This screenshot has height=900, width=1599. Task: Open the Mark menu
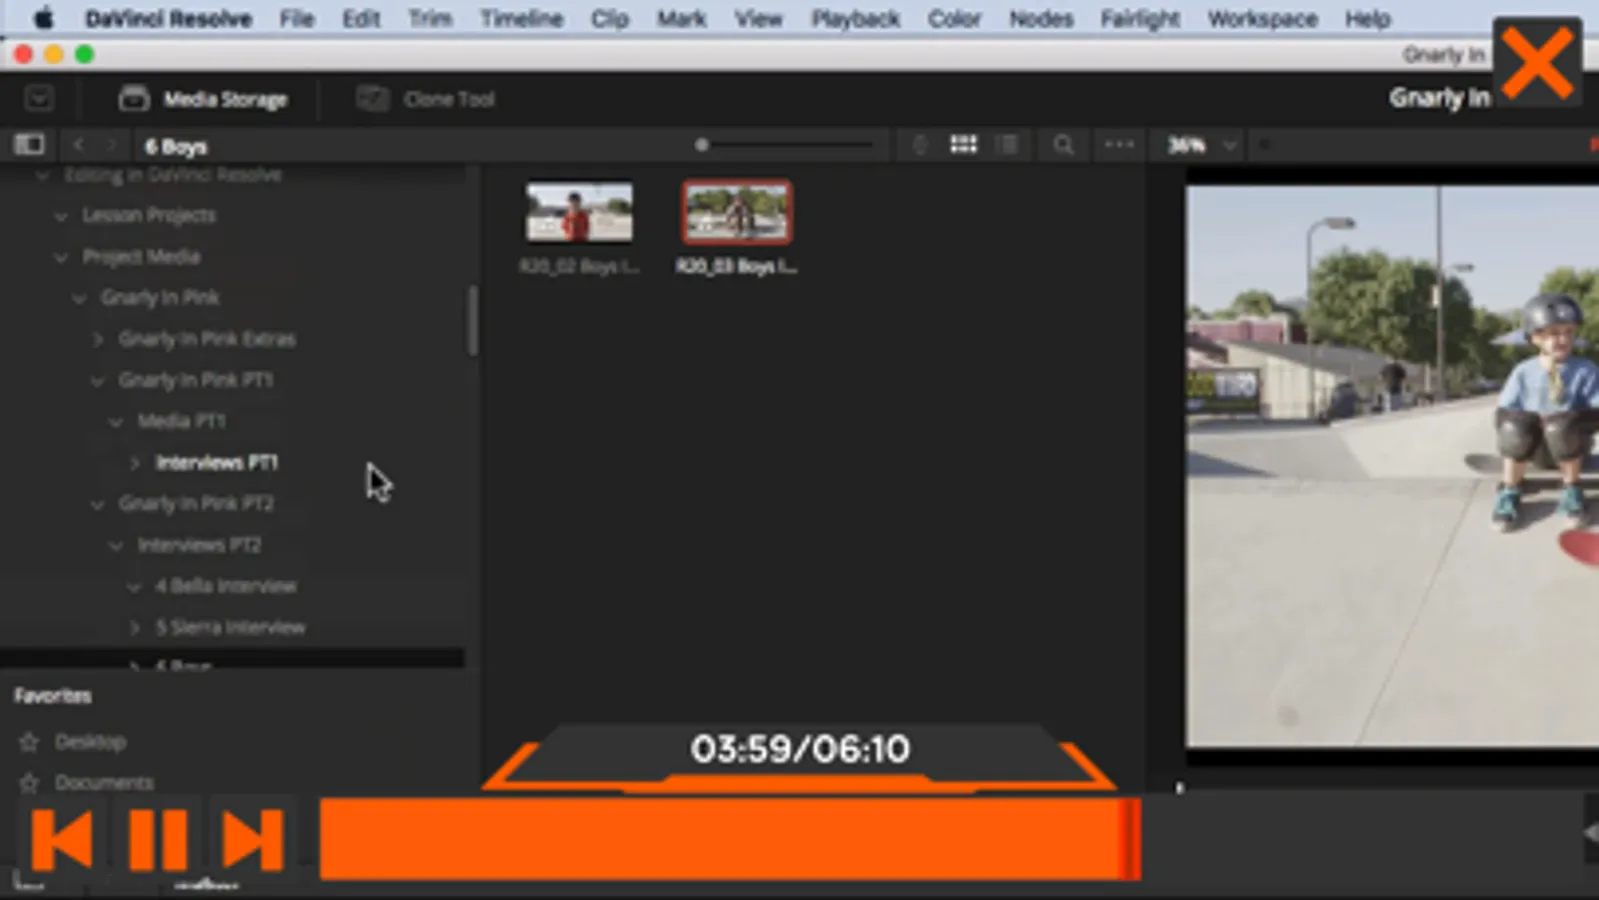pos(682,18)
